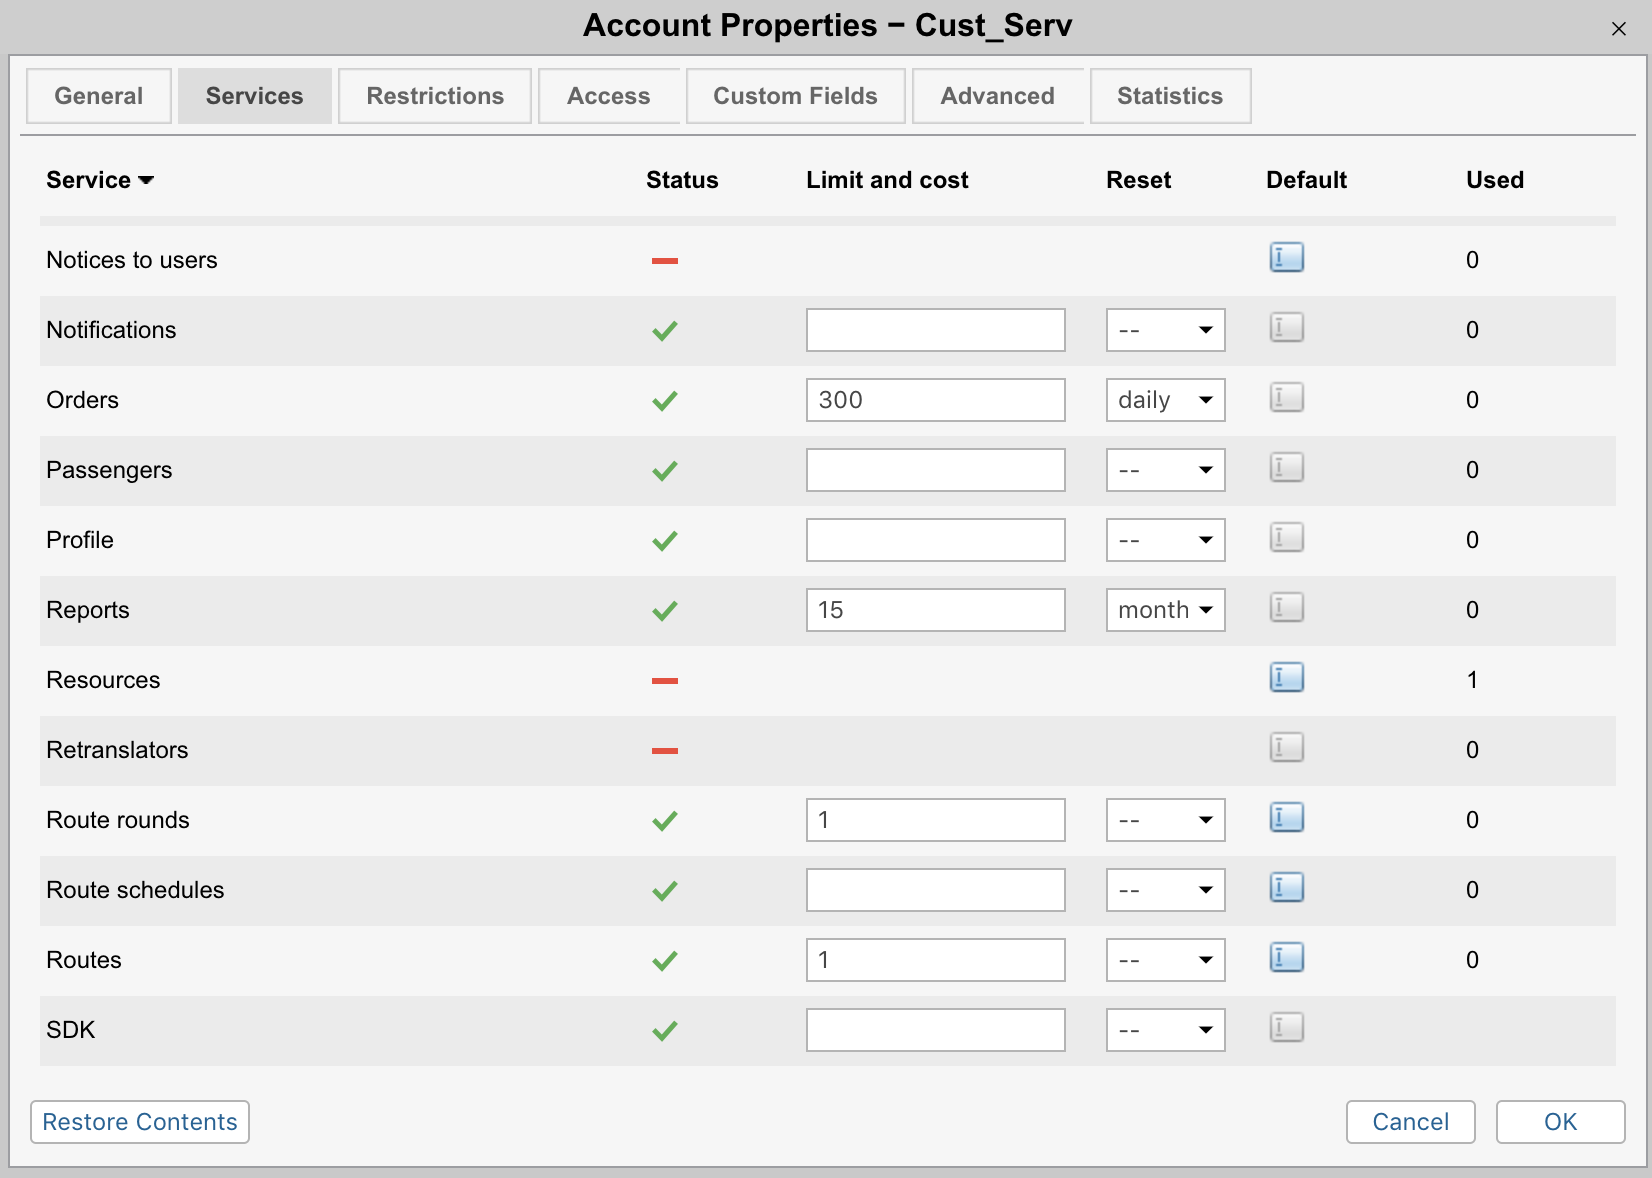The image size is (1652, 1178).
Task: Confirm changes with the OK button
Action: click(x=1560, y=1121)
